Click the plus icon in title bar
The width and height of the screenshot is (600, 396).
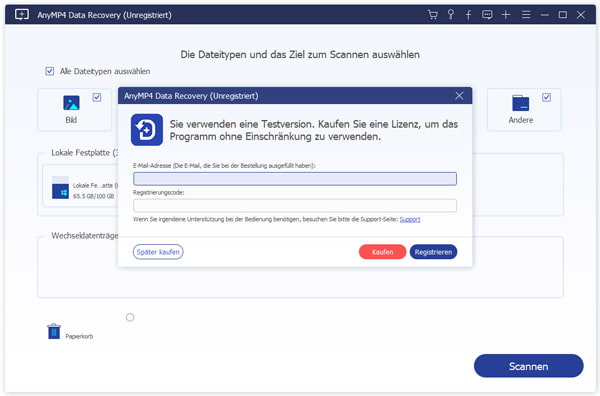click(506, 15)
